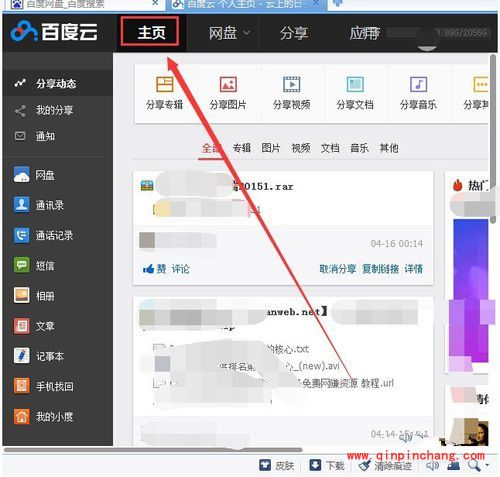
Task: Select the 音乐 filter tab
Action: [x=359, y=148]
